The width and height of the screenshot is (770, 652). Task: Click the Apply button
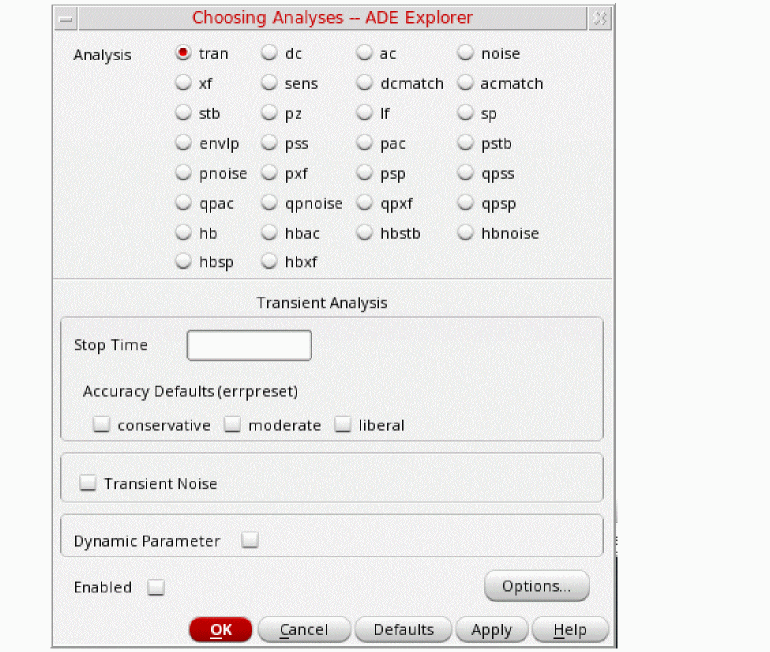pos(492,629)
